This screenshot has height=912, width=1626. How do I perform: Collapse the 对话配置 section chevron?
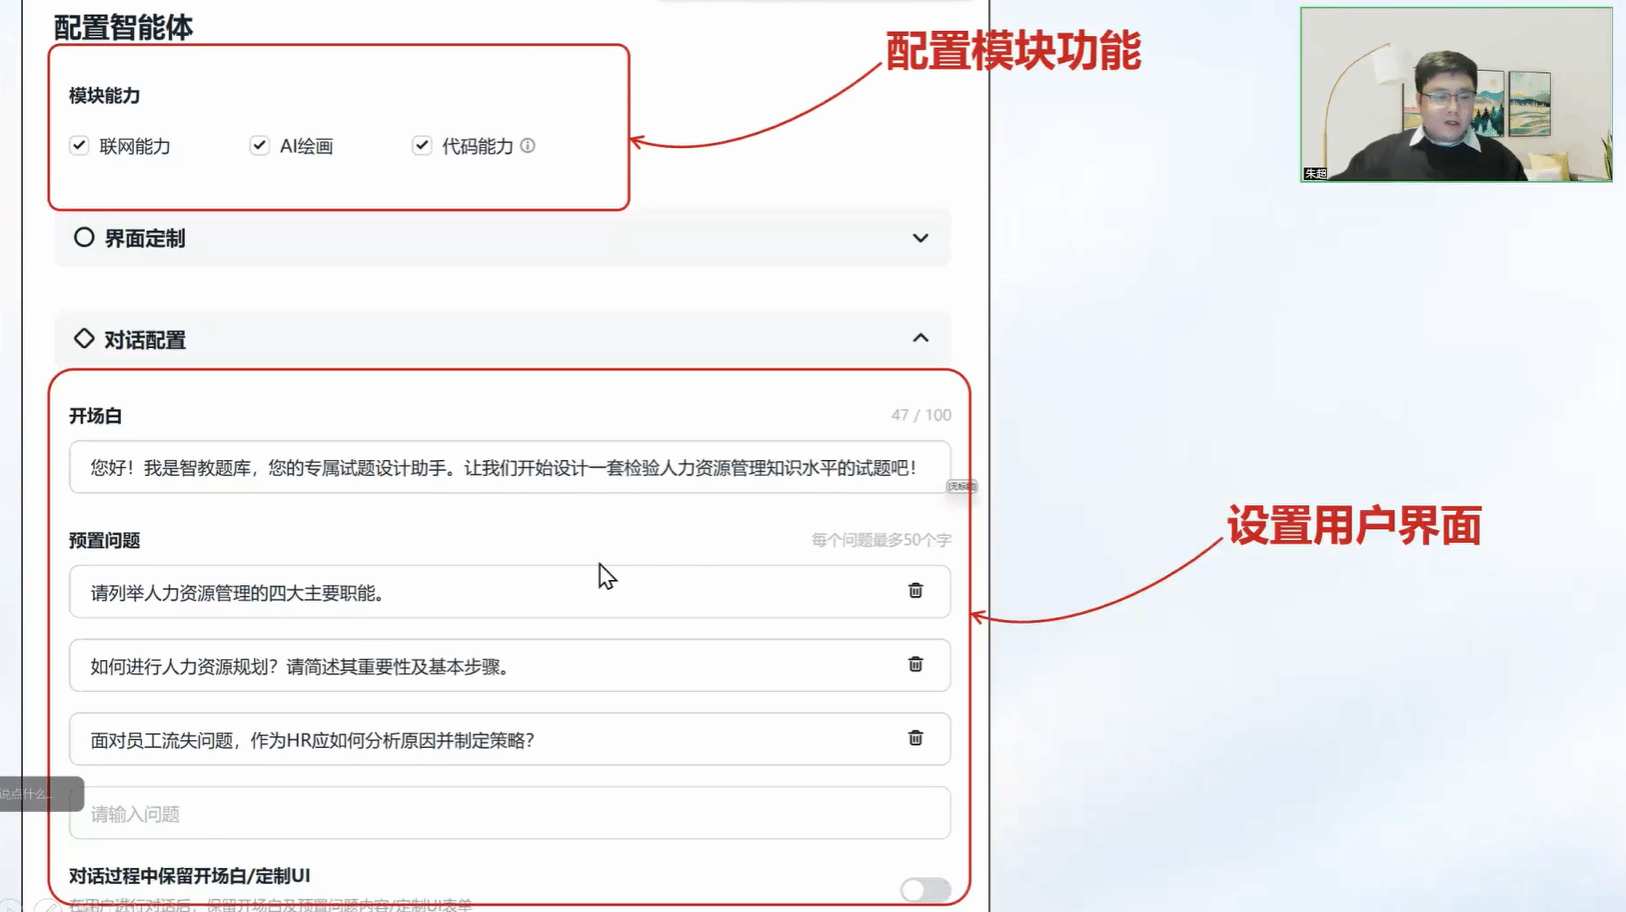tap(920, 339)
